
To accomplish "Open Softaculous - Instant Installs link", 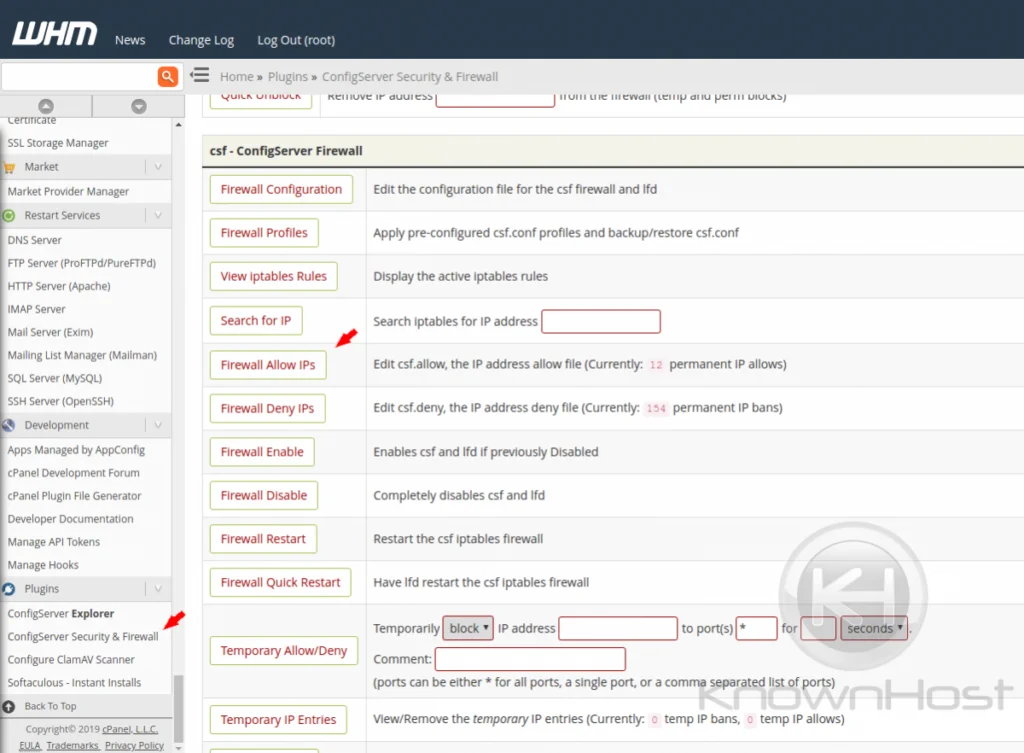I will point(74,682).
